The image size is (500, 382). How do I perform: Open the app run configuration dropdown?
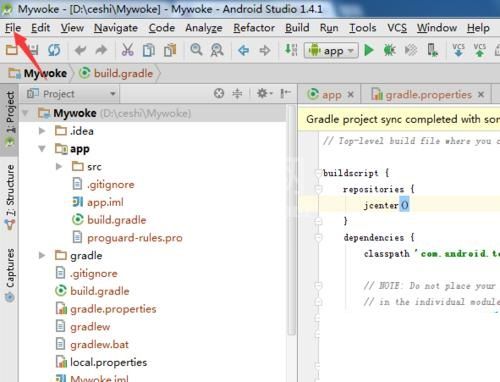331,51
